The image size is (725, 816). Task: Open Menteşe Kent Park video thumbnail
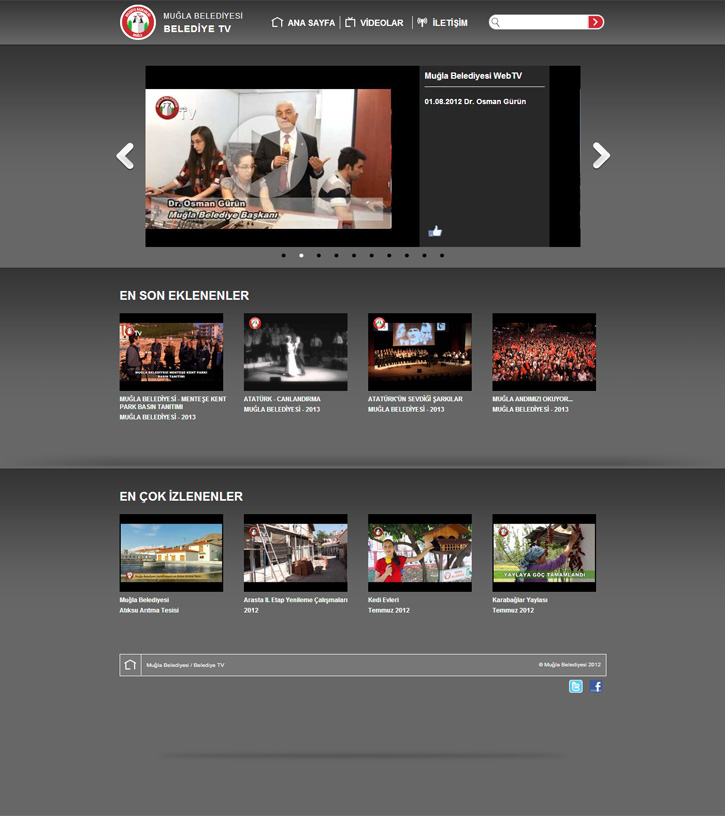(x=171, y=352)
